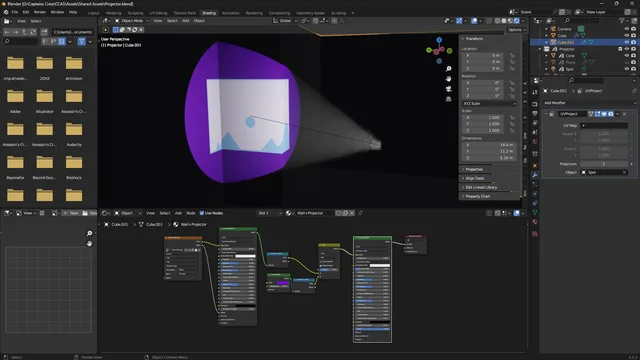Open the Render menu

[x=40, y=12]
